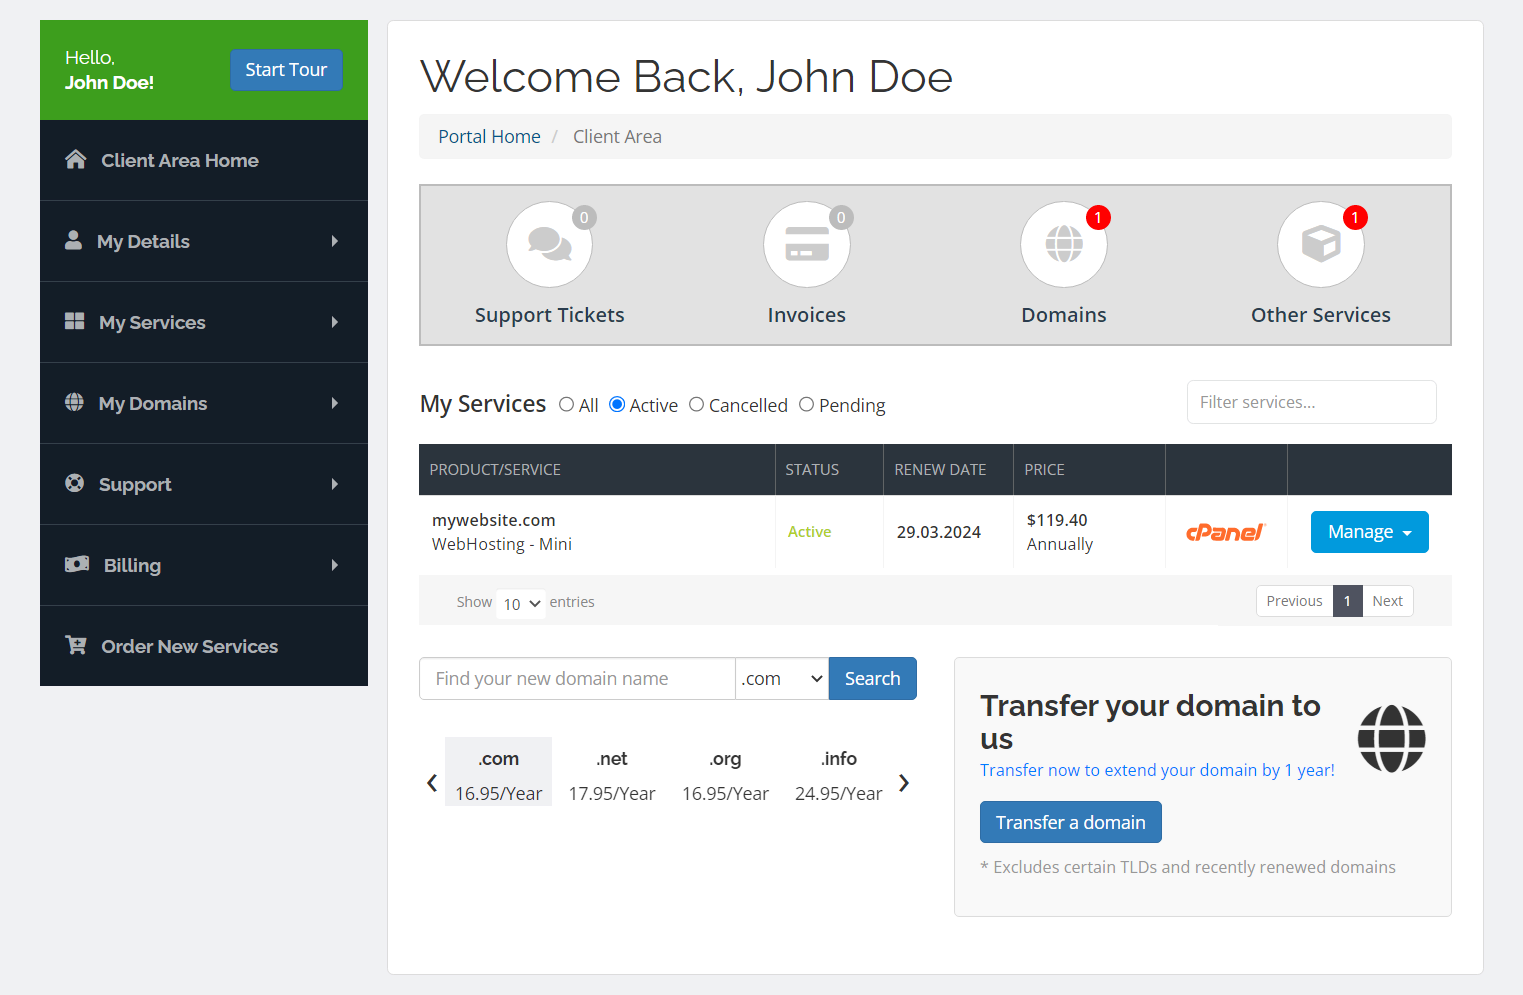This screenshot has width=1523, height=995.
Task: Click the grey zero badge on Support Tickets
Action: 584,217
